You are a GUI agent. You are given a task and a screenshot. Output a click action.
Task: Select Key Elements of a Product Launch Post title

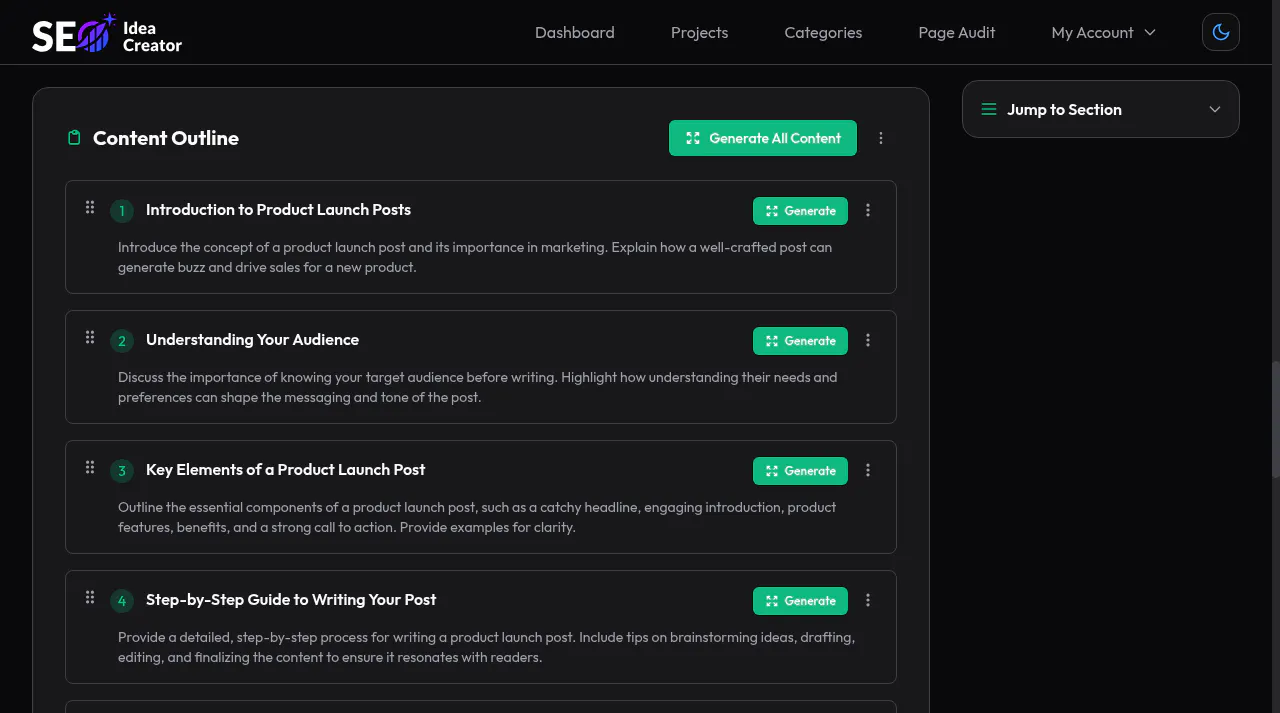[x=285, y=469]
